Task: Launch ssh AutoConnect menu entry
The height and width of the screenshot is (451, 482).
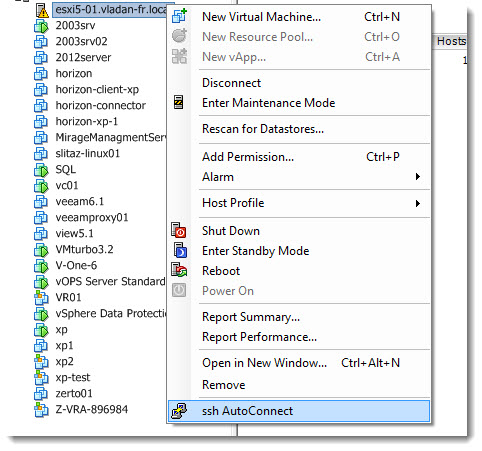Action: click(x=299, y=411)
